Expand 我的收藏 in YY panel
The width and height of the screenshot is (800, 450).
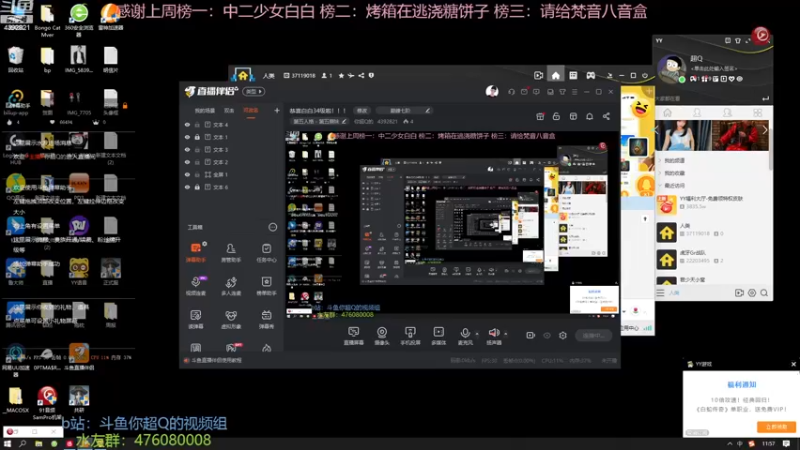(x=673, y=173)
